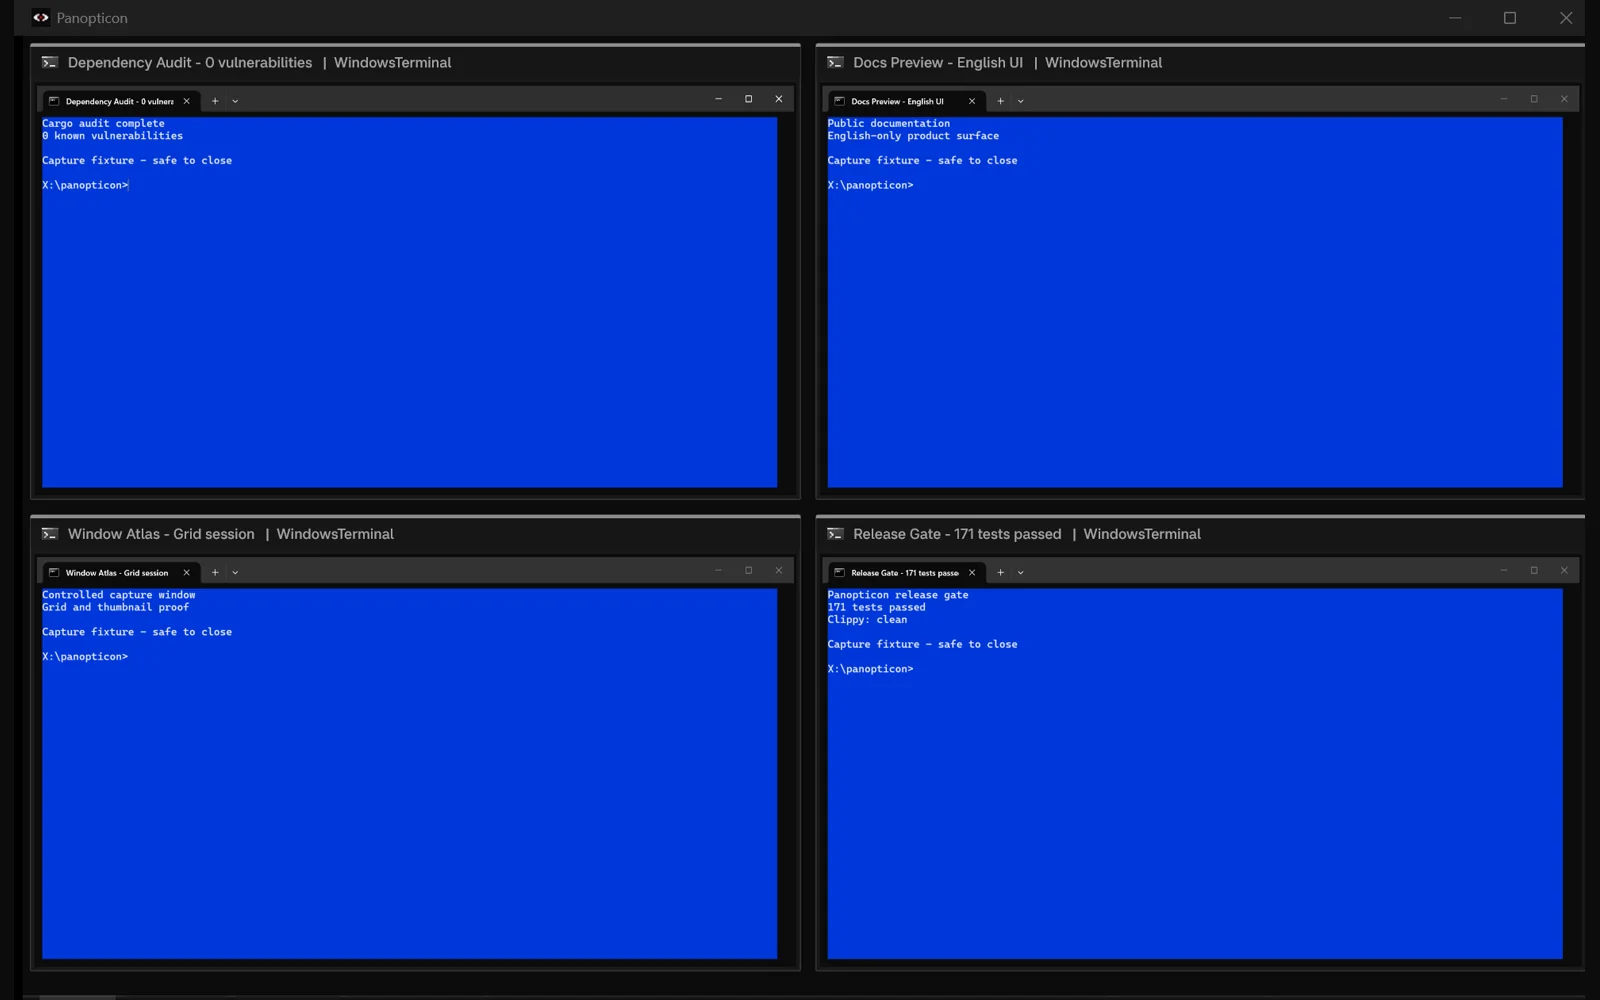The width and height of the screenshot is (1600, 1000).
Task: Click the horizontal scrollbar at bottom of Panopticon
Action: click(x=77, y=997)
